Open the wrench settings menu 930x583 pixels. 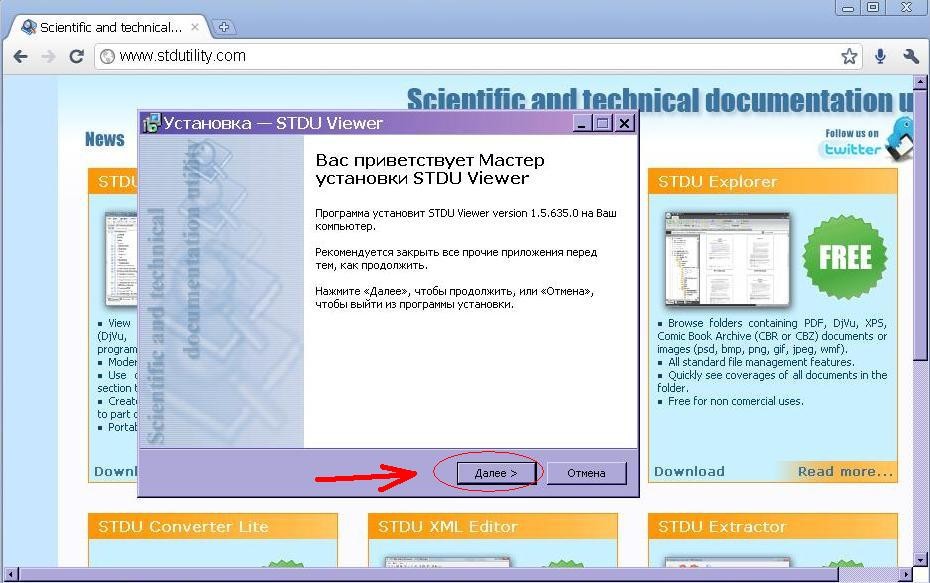point(910,56)
